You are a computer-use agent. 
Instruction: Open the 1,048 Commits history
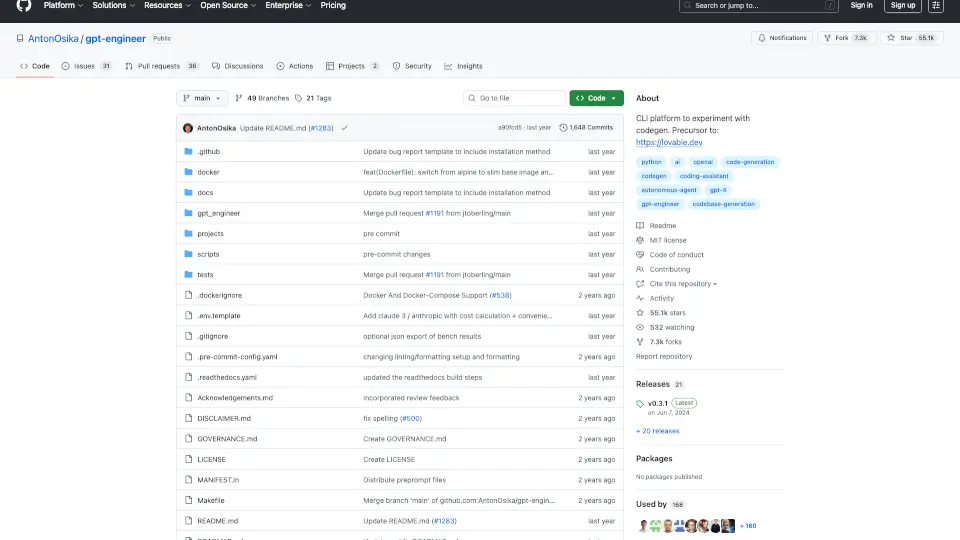point(586,128)
